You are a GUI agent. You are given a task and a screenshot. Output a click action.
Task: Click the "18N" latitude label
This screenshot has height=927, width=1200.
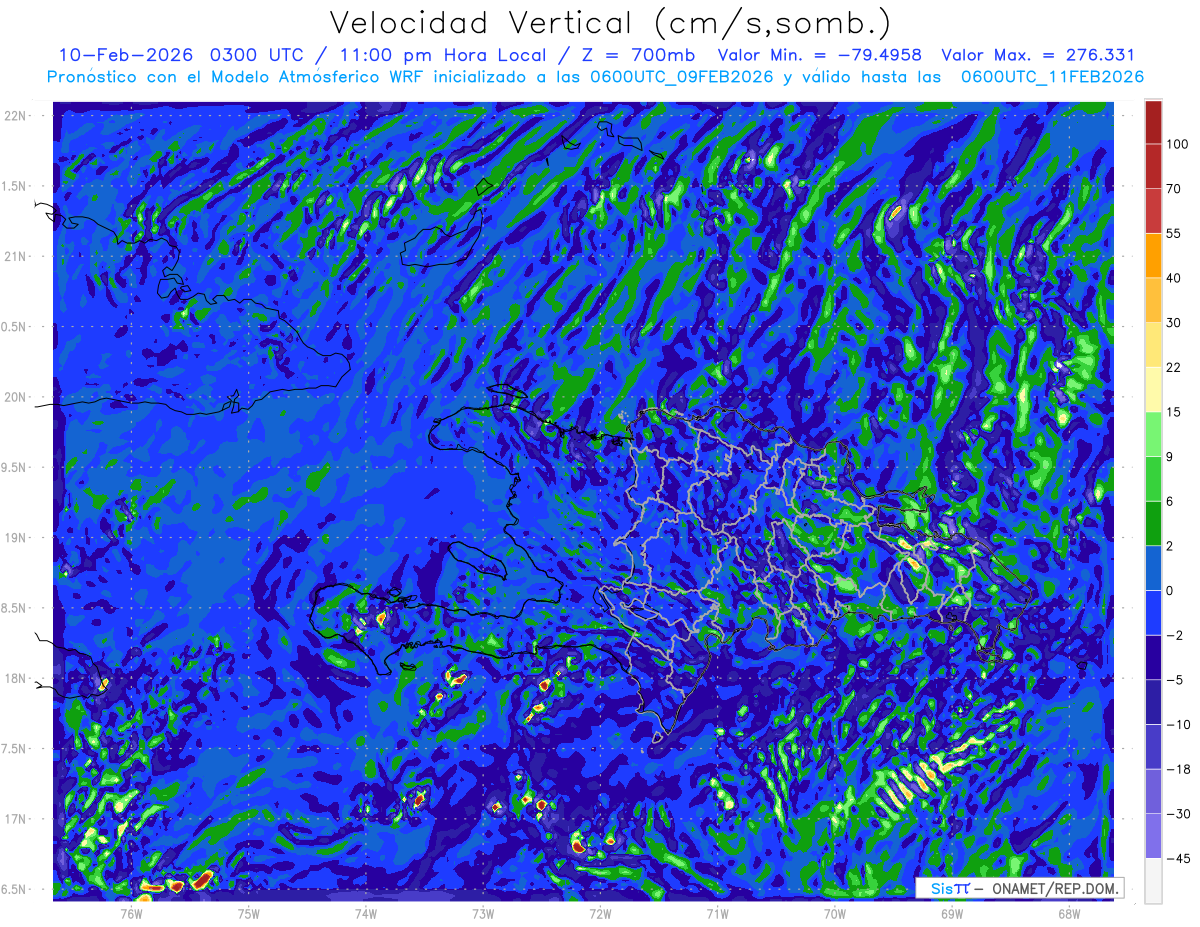[16, 679]
